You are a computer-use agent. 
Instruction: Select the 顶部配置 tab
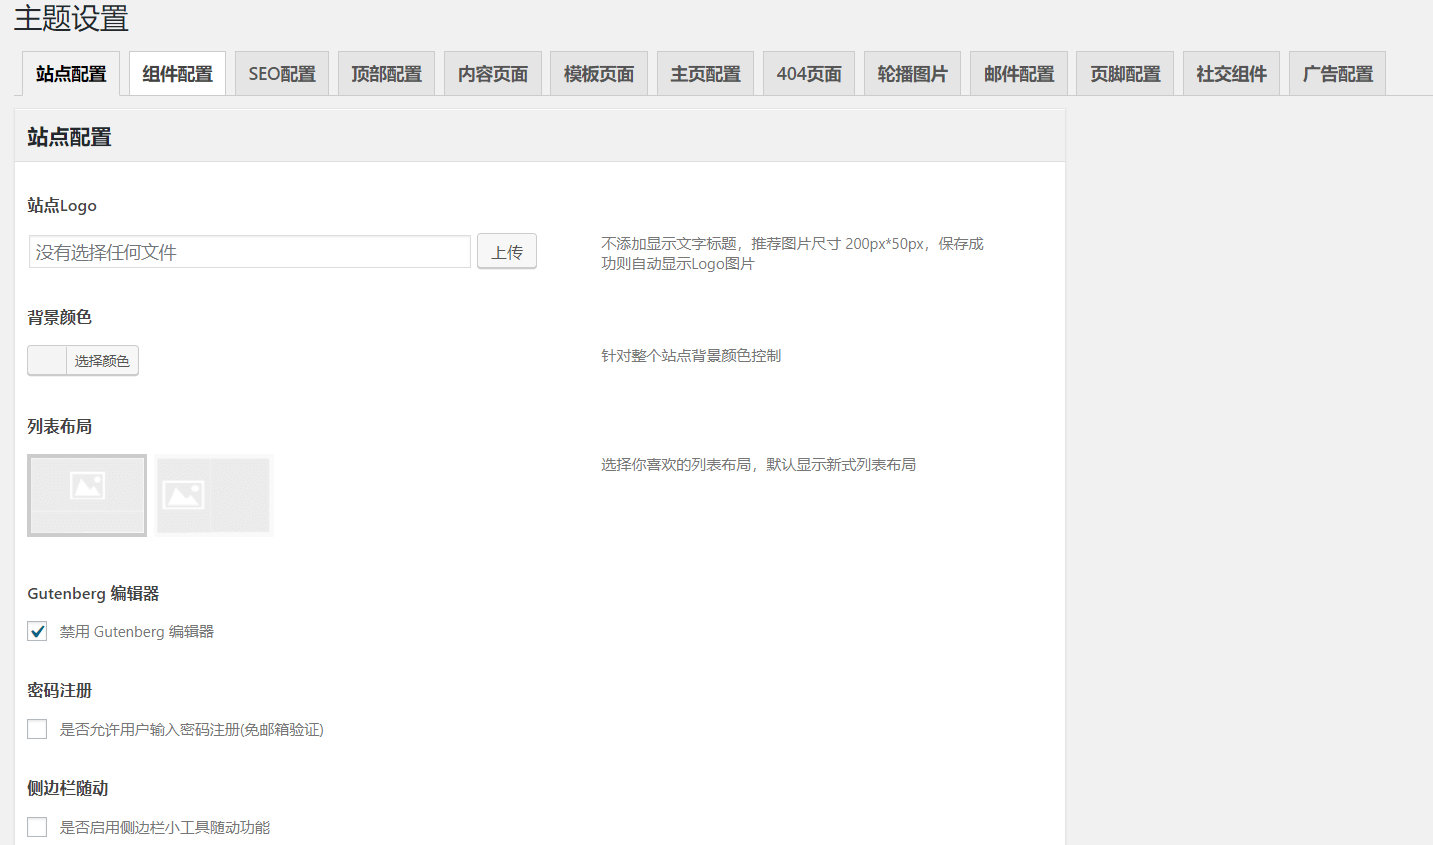pos(386,72)
